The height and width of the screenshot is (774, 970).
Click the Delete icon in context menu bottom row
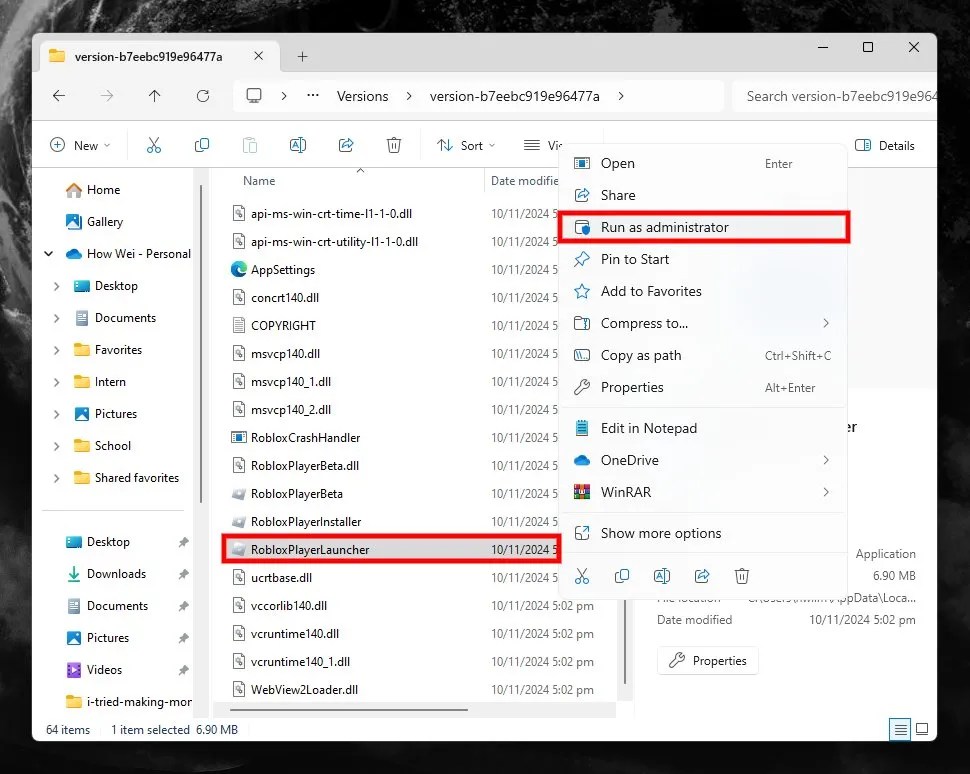point(741,577)
